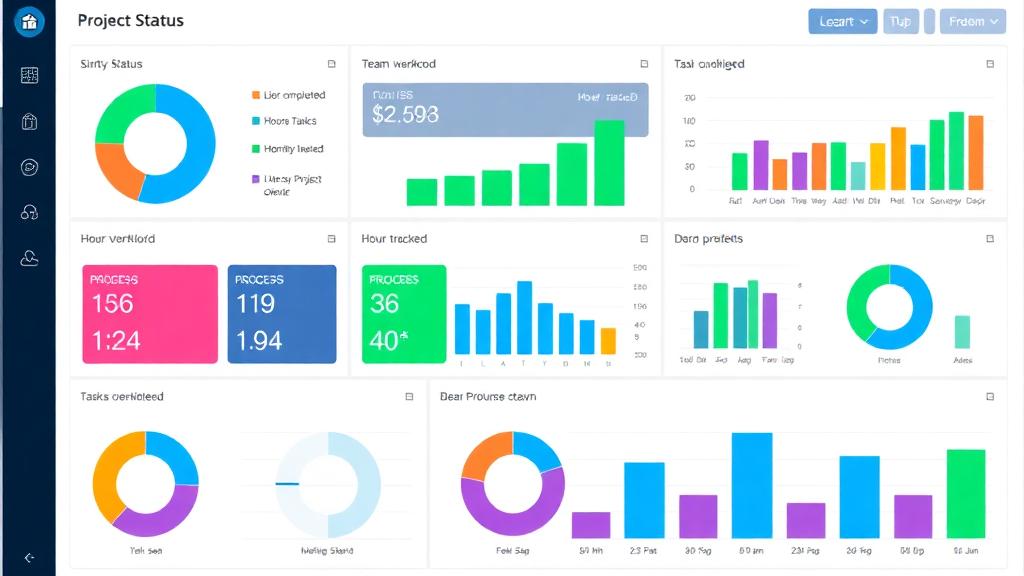Viewport: 1024px width, 576px height.
Task: Collapse the sidebar with the back arrow
Action: click(29, 560)
